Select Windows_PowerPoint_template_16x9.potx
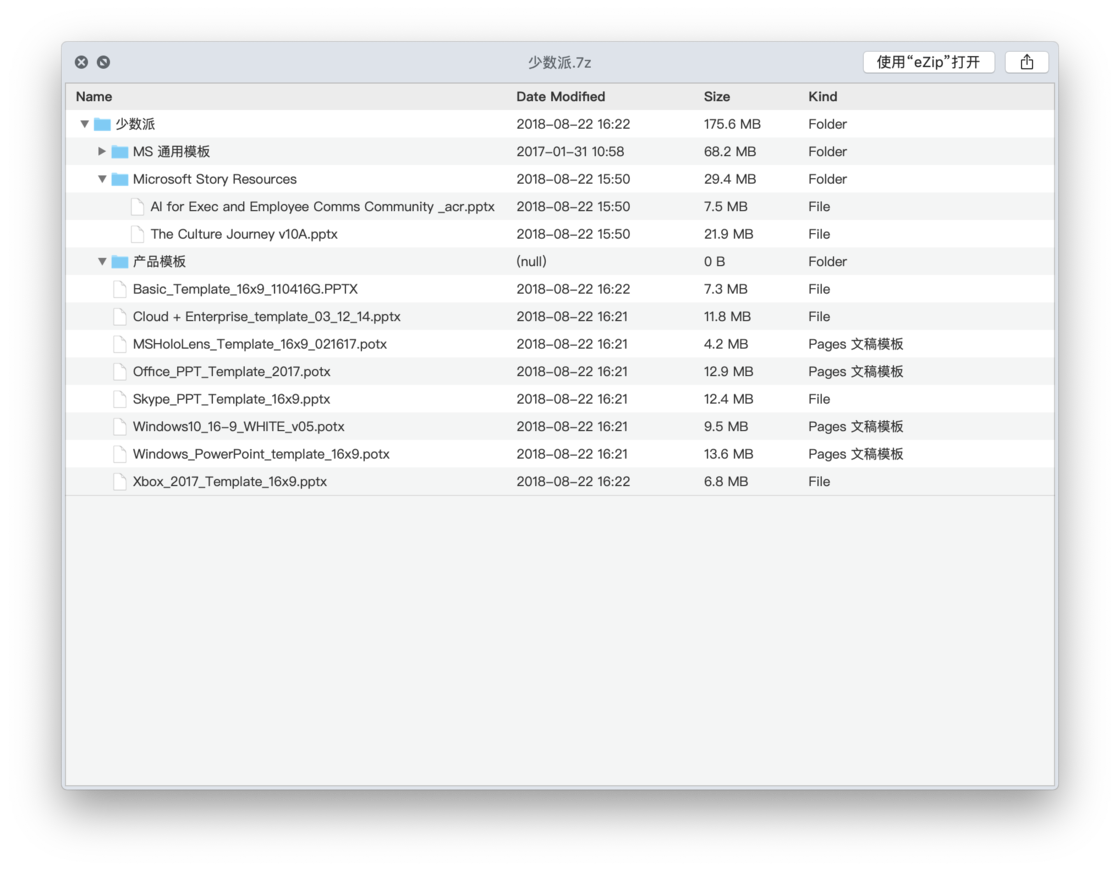The height and width of the screenshot is (871, 1120). point(261,454)
